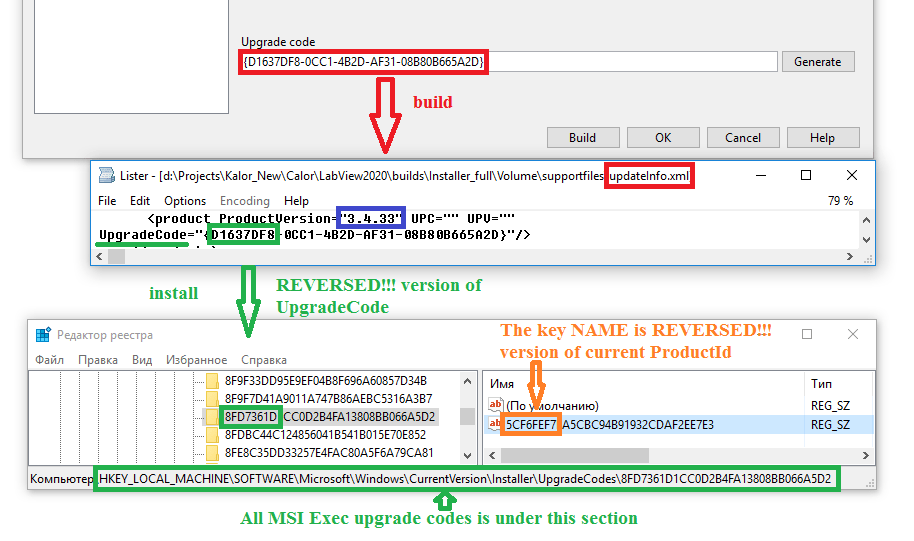
Task: Open the Избранное menu in registry editor
Action: tap(196, 360)
